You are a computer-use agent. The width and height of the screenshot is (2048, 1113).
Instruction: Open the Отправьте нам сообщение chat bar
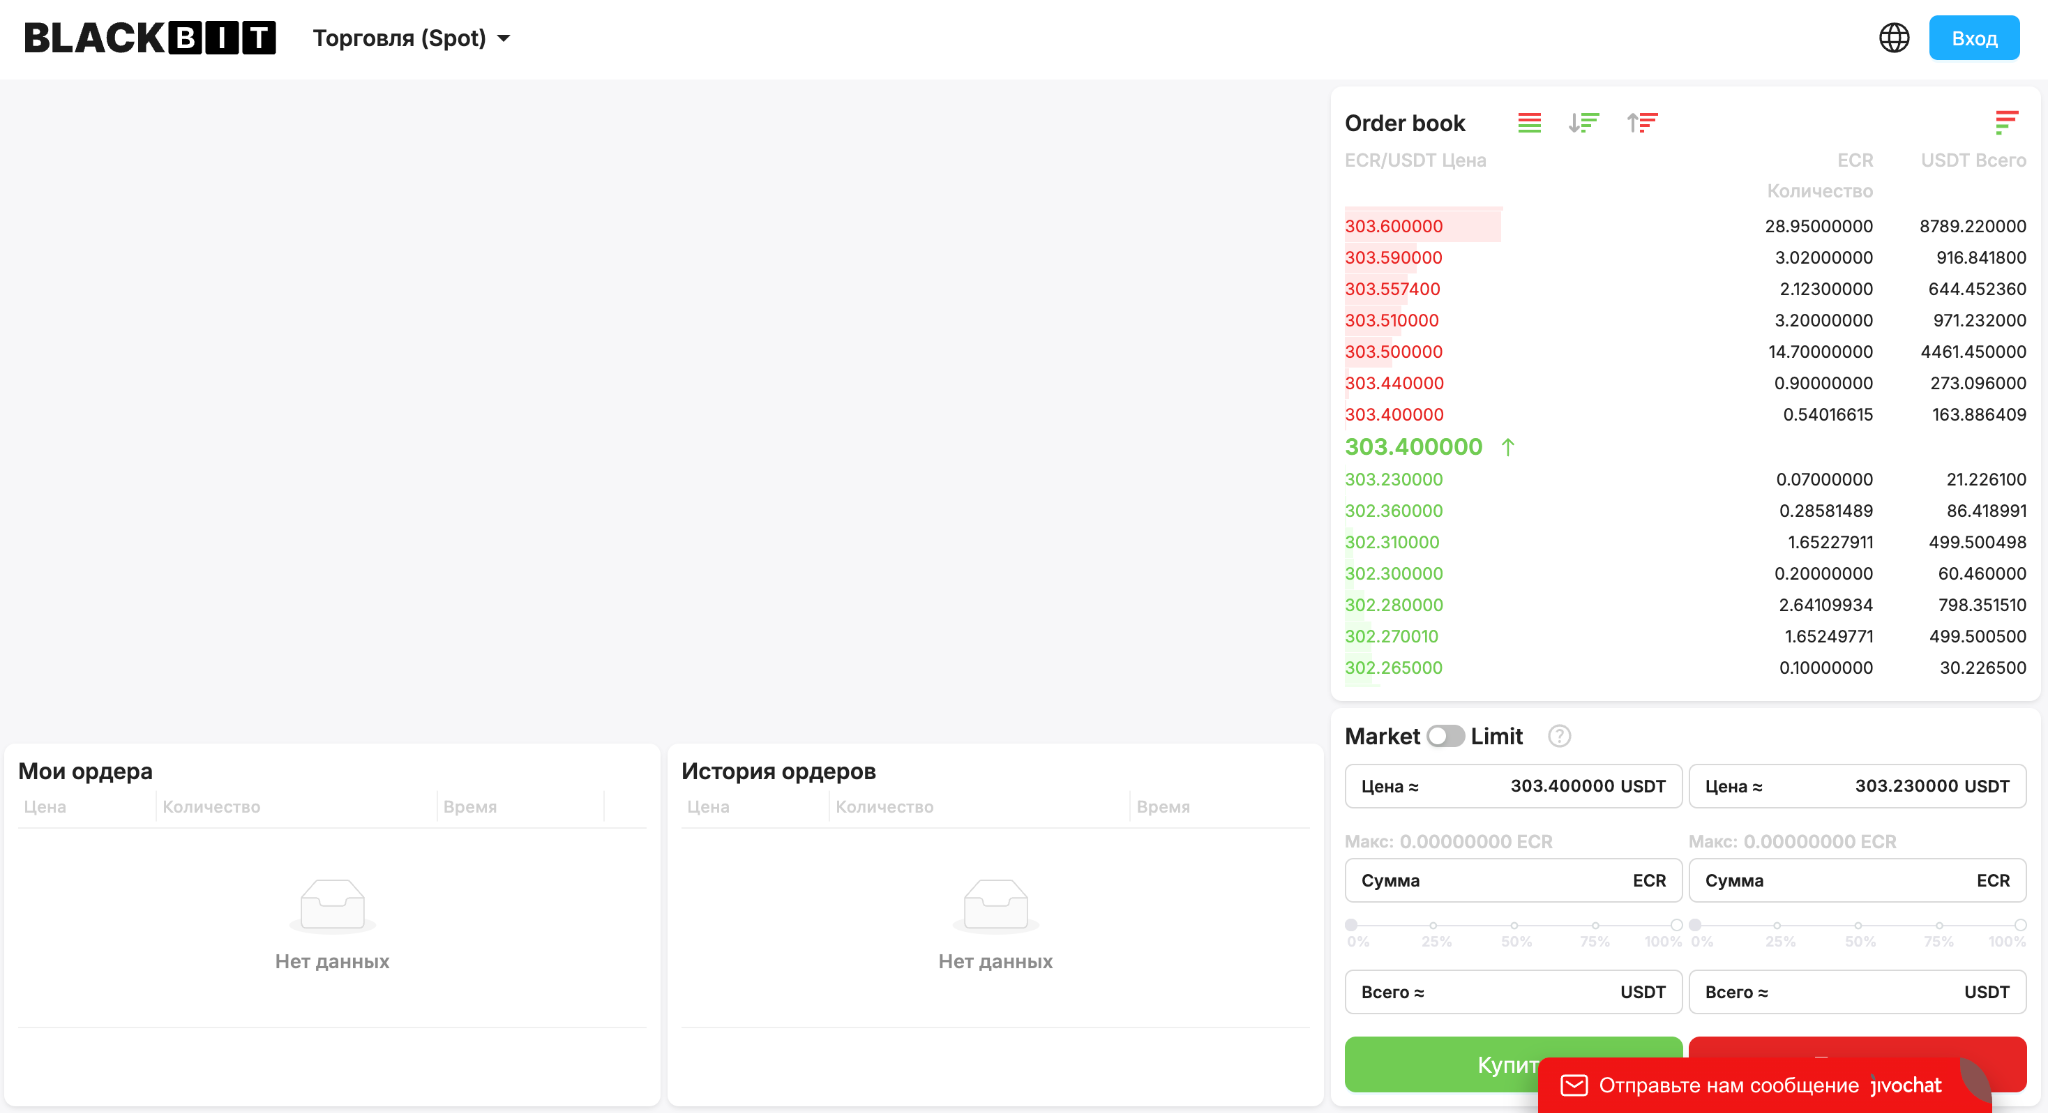[1764, 1085]
